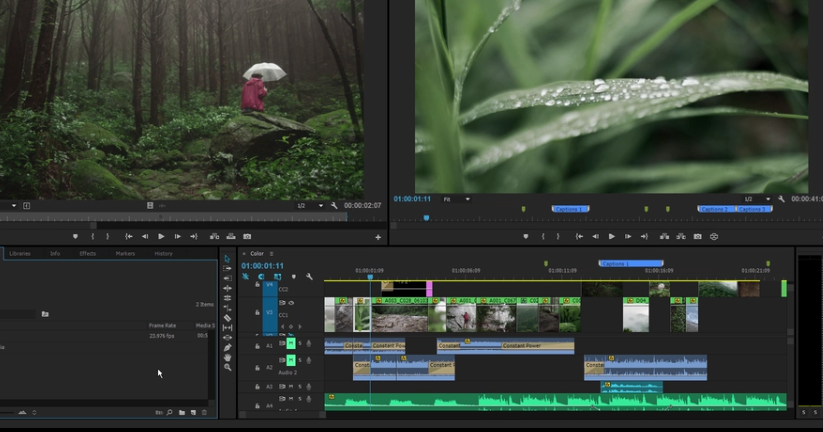823x432 pixels.
Task: Play the Source monitor clip
Action: coord(161,237)
